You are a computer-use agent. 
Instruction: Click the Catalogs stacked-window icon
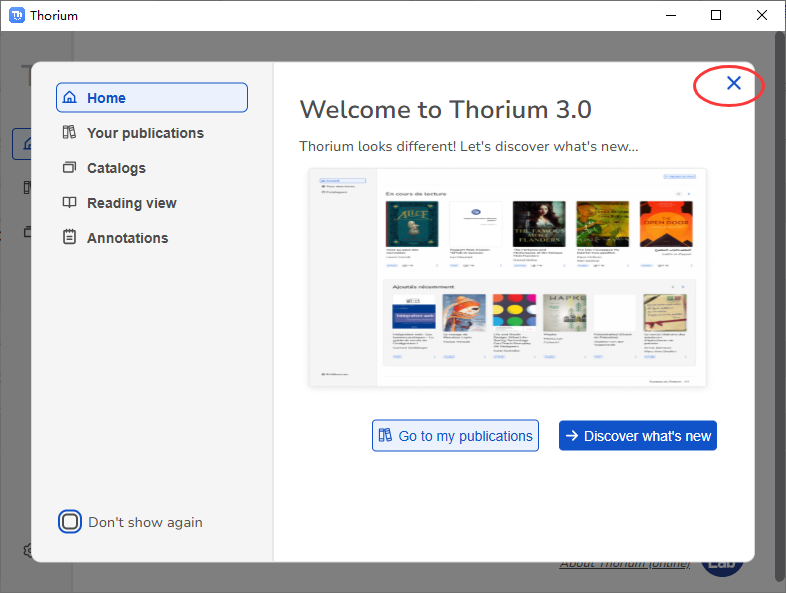pyautogui.click(x=69, y=168)
